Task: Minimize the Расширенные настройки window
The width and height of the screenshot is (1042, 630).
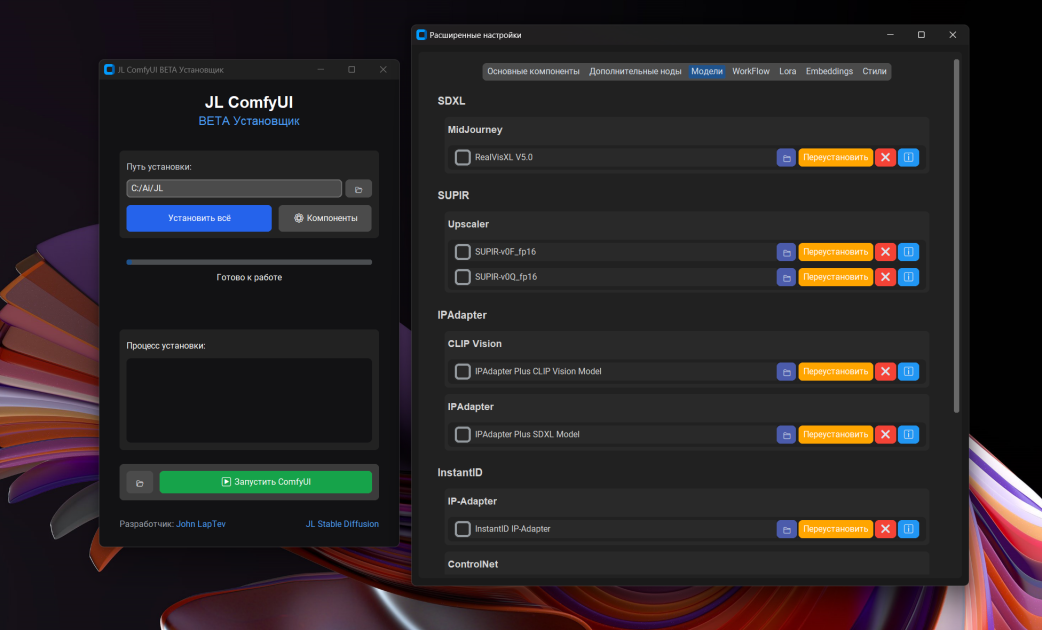Action: [x=890, y=35]
